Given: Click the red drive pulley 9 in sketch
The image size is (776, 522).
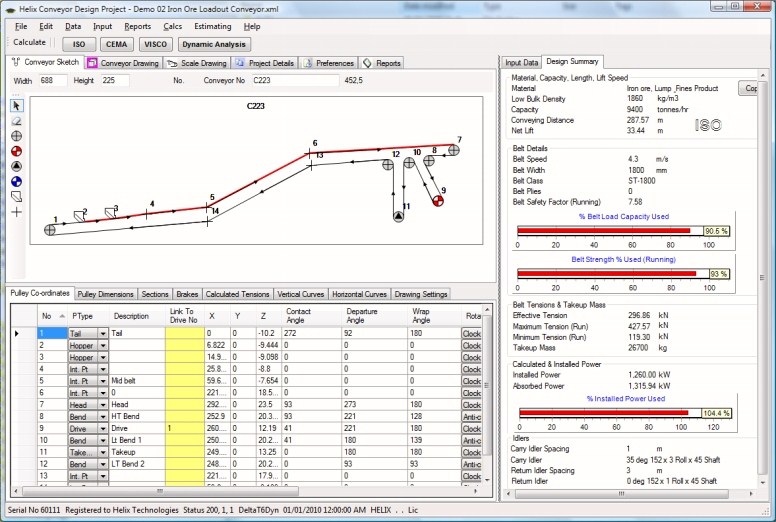Looking at the screenshot, I should tap(437, 201).
